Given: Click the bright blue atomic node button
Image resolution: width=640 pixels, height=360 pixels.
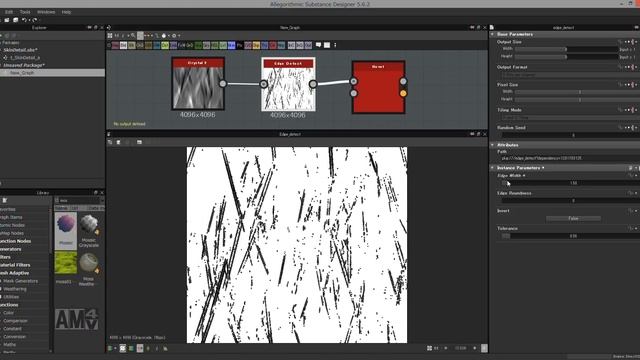Looking at the screenshot, I should pos(231,45).
